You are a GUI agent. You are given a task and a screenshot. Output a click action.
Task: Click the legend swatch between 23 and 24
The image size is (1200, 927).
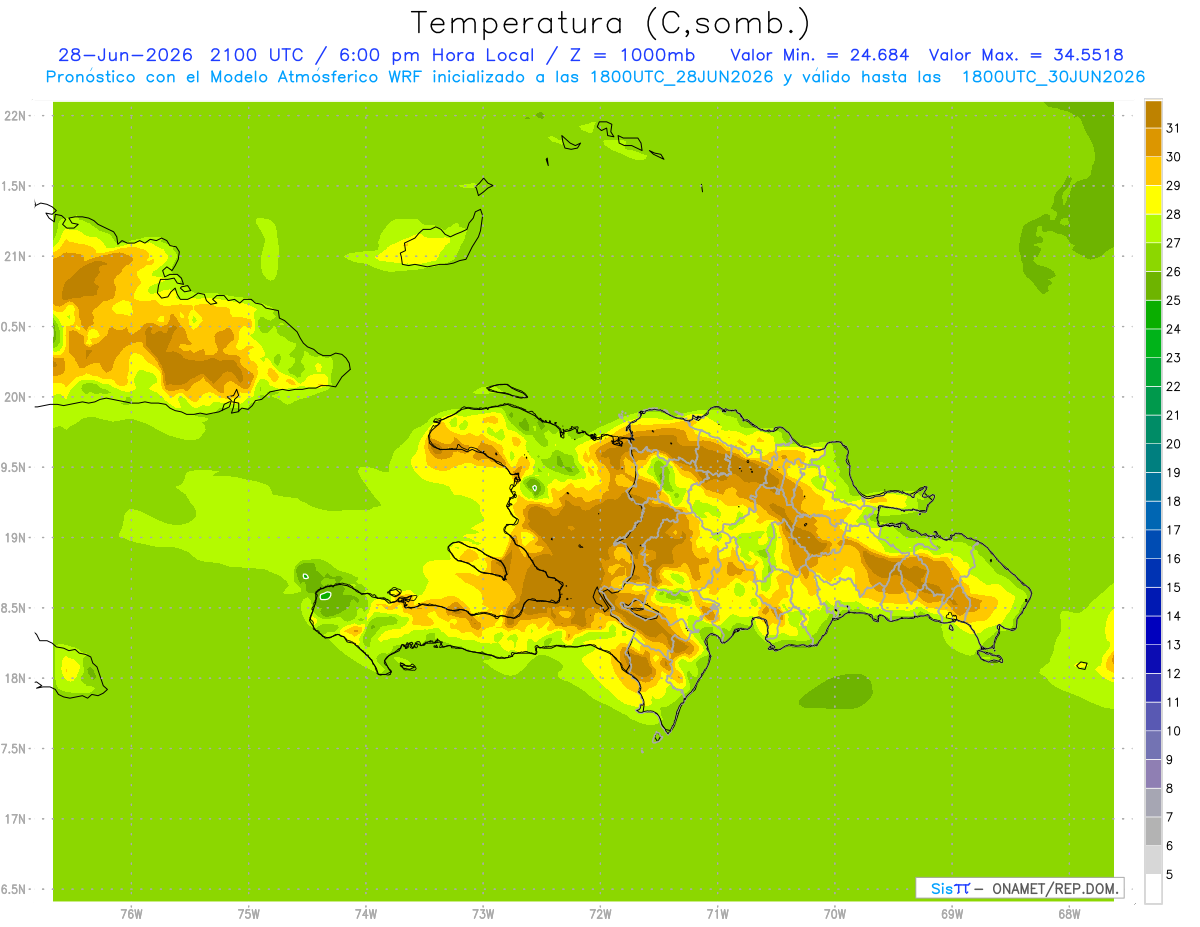(x=1153, y=343)
